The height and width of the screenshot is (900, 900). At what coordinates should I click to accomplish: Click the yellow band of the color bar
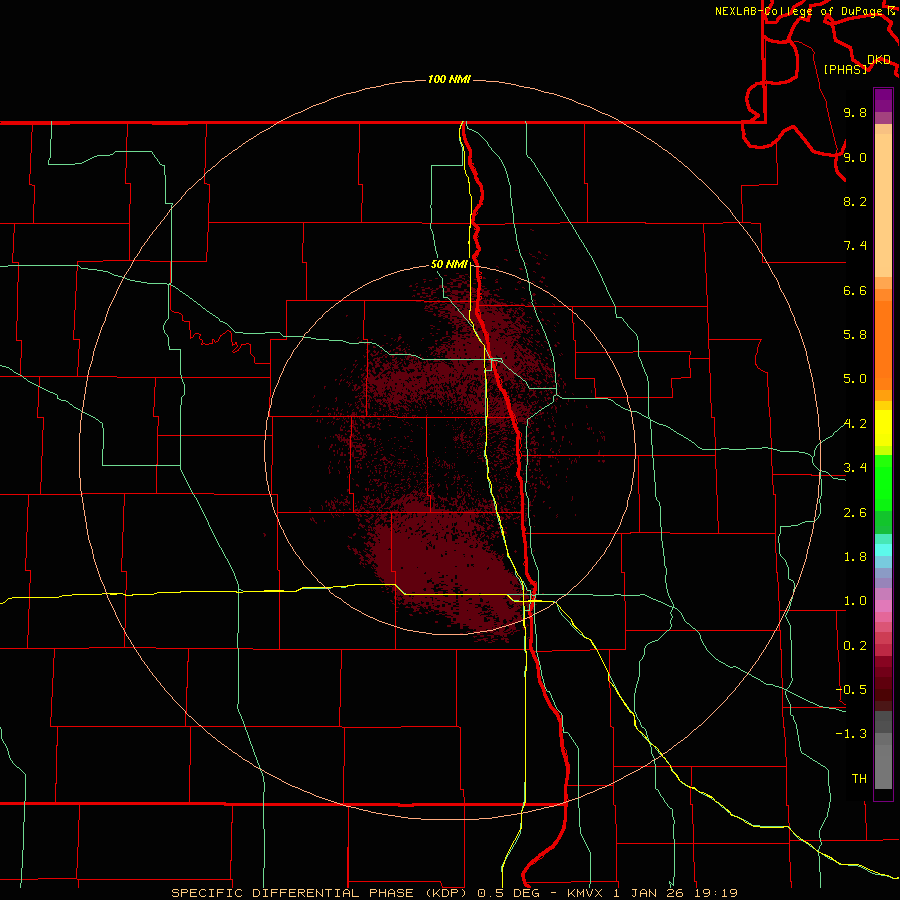pyautogui.click(x=883, y=428)
